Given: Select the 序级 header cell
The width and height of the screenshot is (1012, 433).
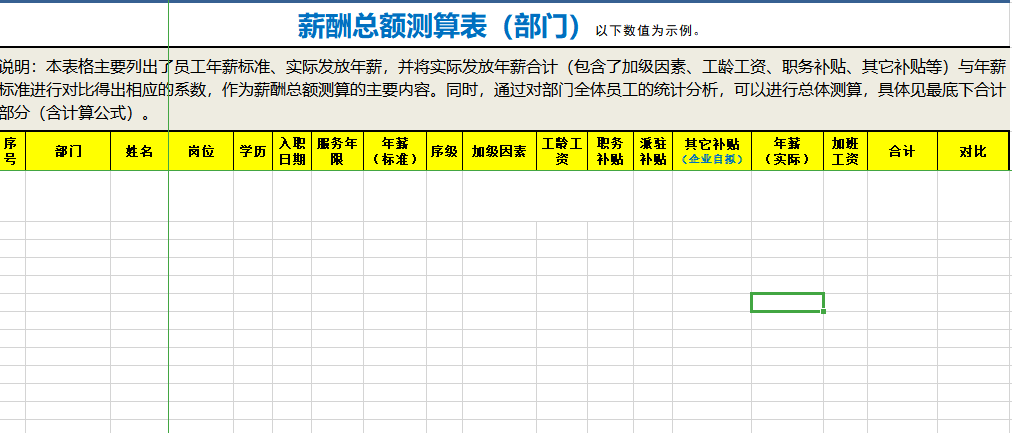Looking at the screenshot, I should (x=444, y=151).
